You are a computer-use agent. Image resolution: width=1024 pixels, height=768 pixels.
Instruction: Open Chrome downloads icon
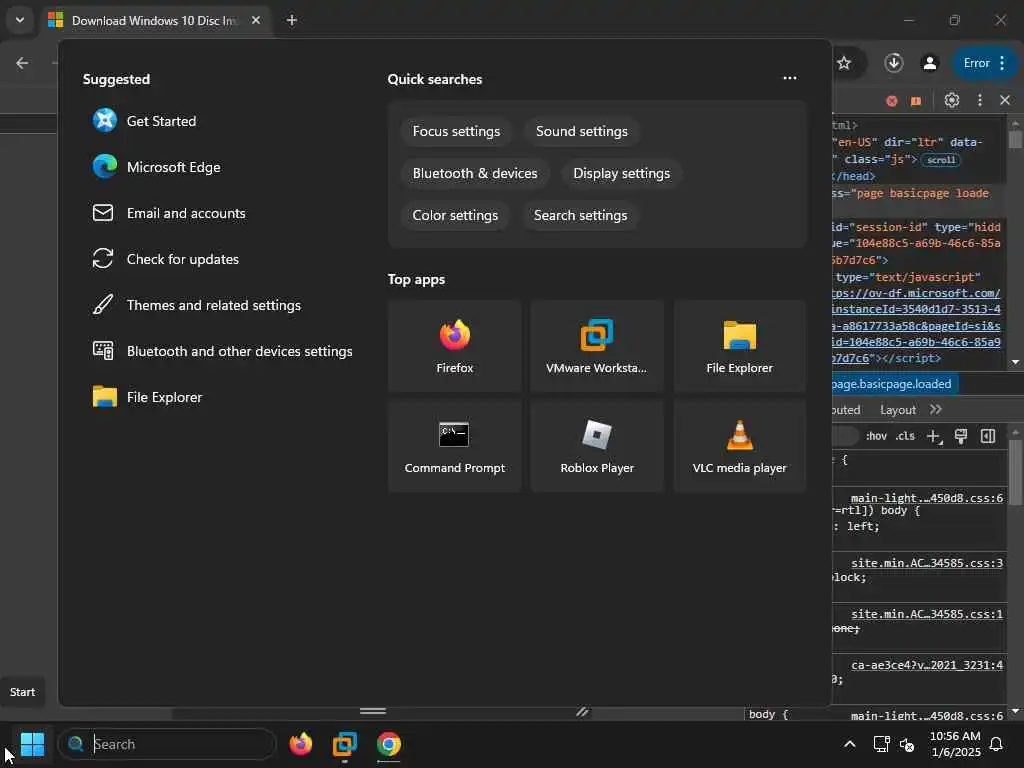point(893,63)
